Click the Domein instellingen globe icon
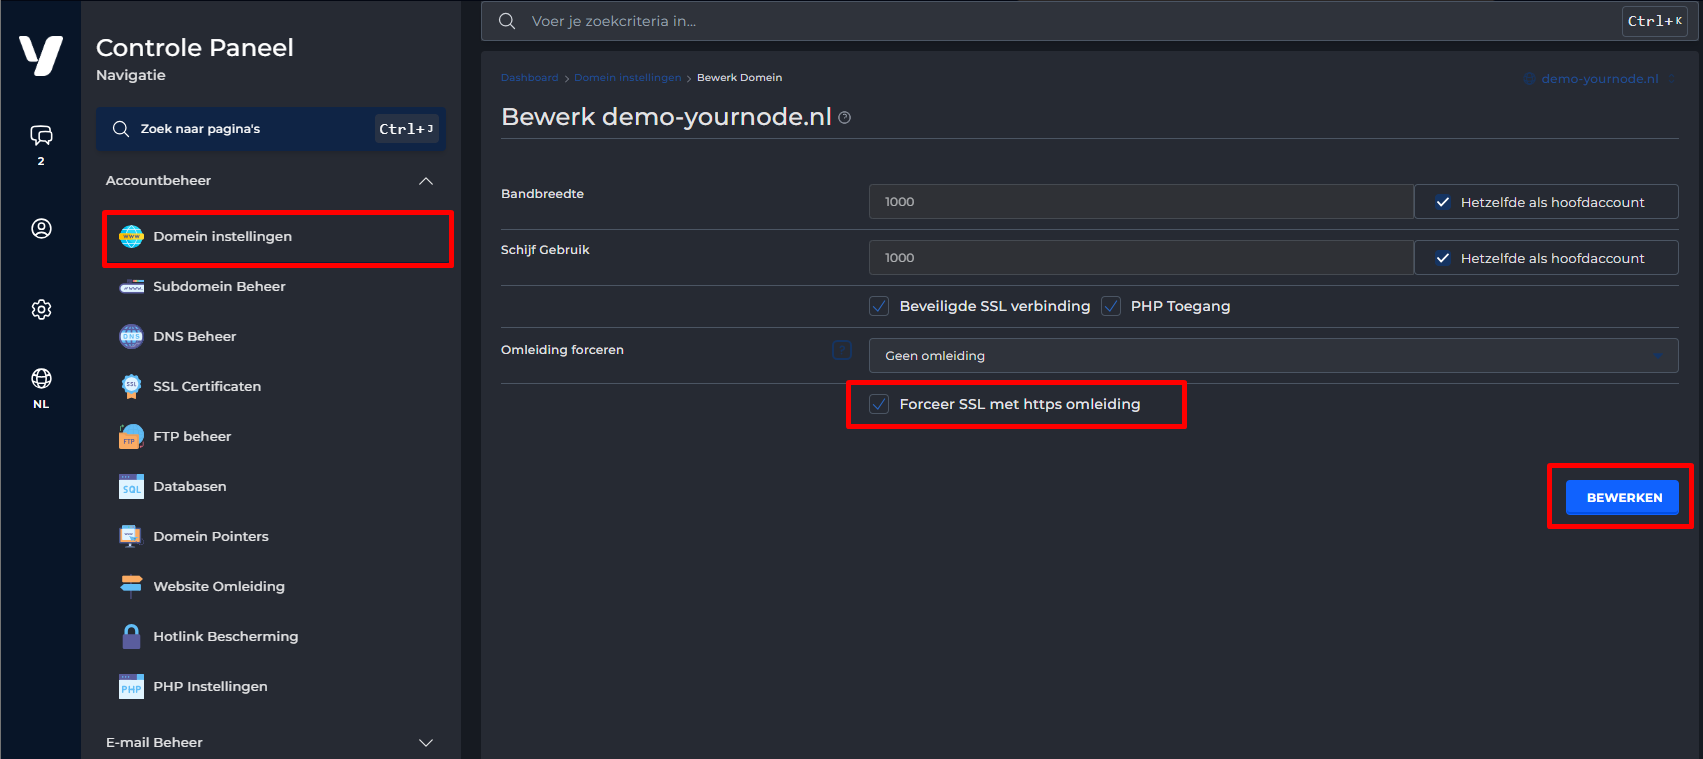1703x759 pixels. [131, 236]
